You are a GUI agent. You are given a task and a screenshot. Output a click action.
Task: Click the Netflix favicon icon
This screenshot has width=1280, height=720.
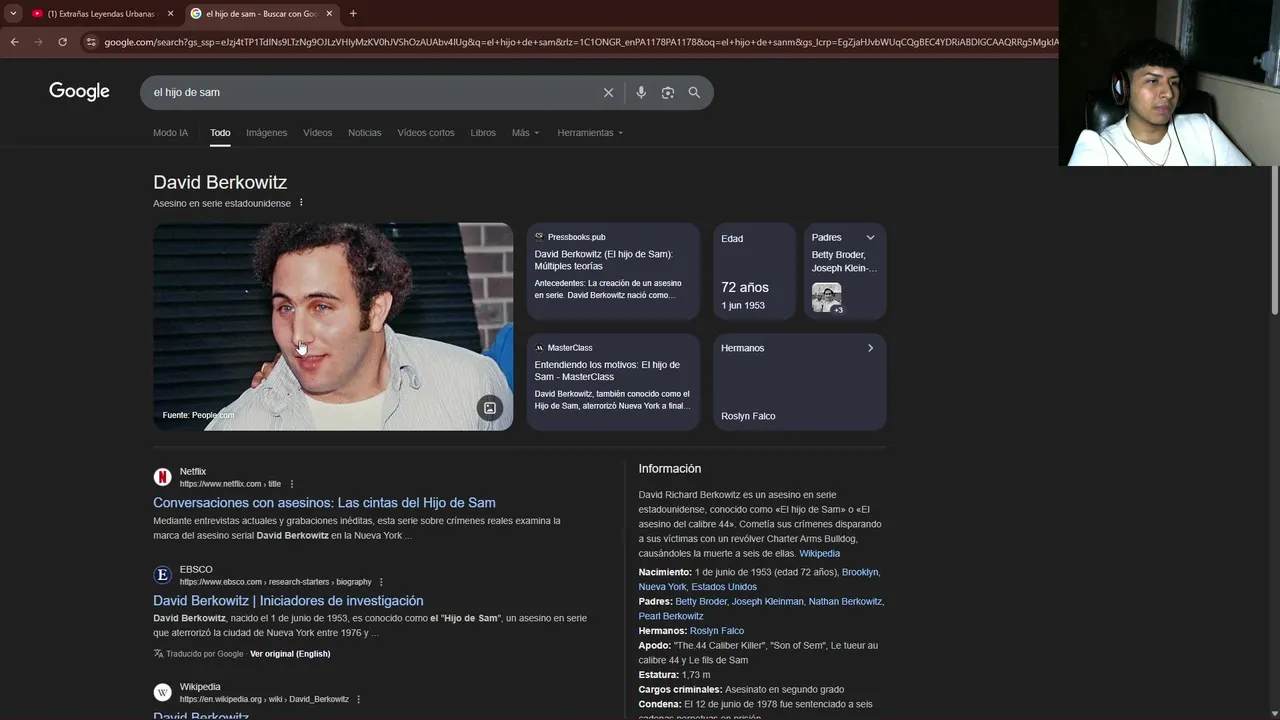(162, 478)
